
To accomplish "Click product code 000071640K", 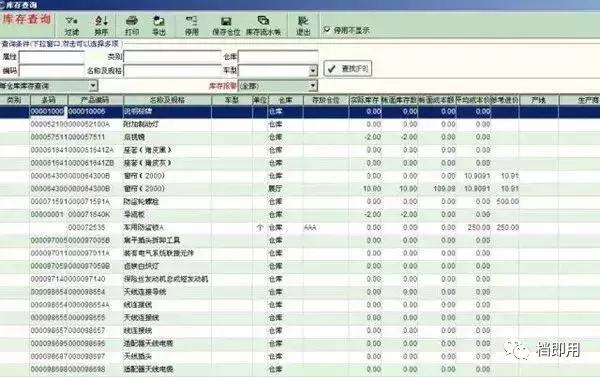I will (89, 214).
